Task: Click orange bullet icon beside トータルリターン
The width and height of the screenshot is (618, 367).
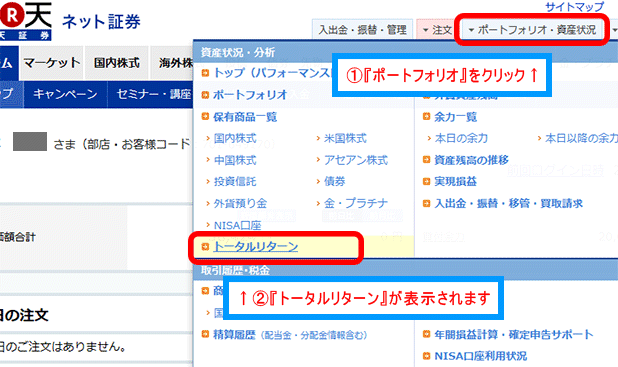Action: point(205,247)
